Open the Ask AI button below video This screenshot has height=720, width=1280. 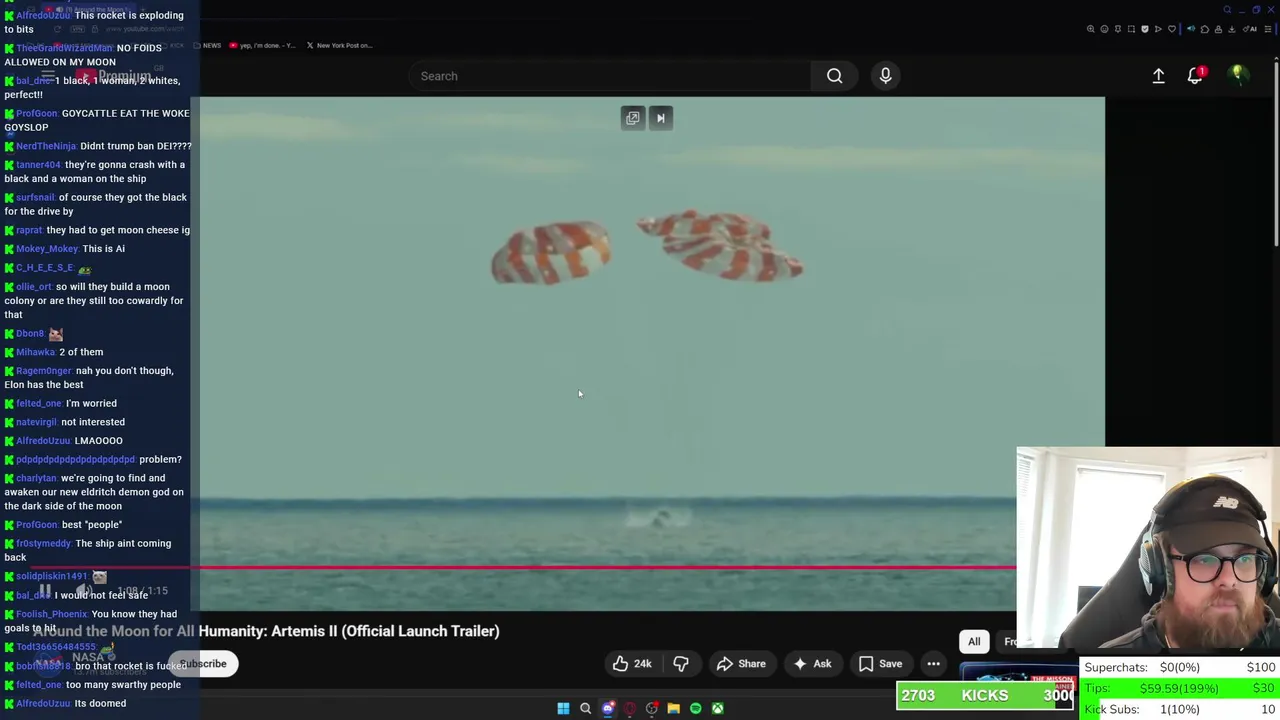click(812, 664)
